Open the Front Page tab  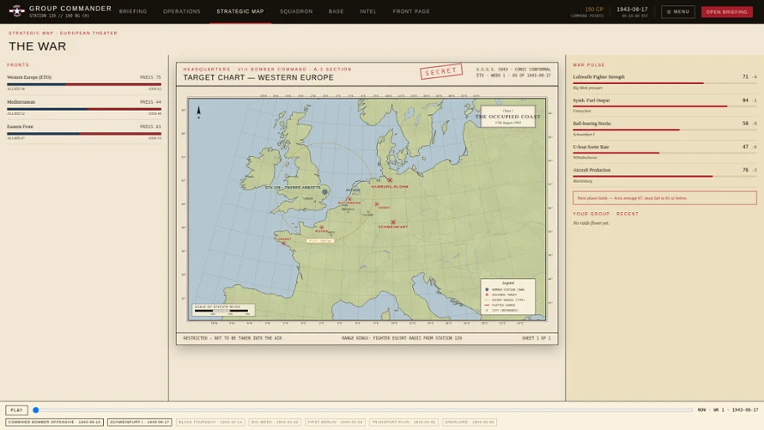pos(411,11)
